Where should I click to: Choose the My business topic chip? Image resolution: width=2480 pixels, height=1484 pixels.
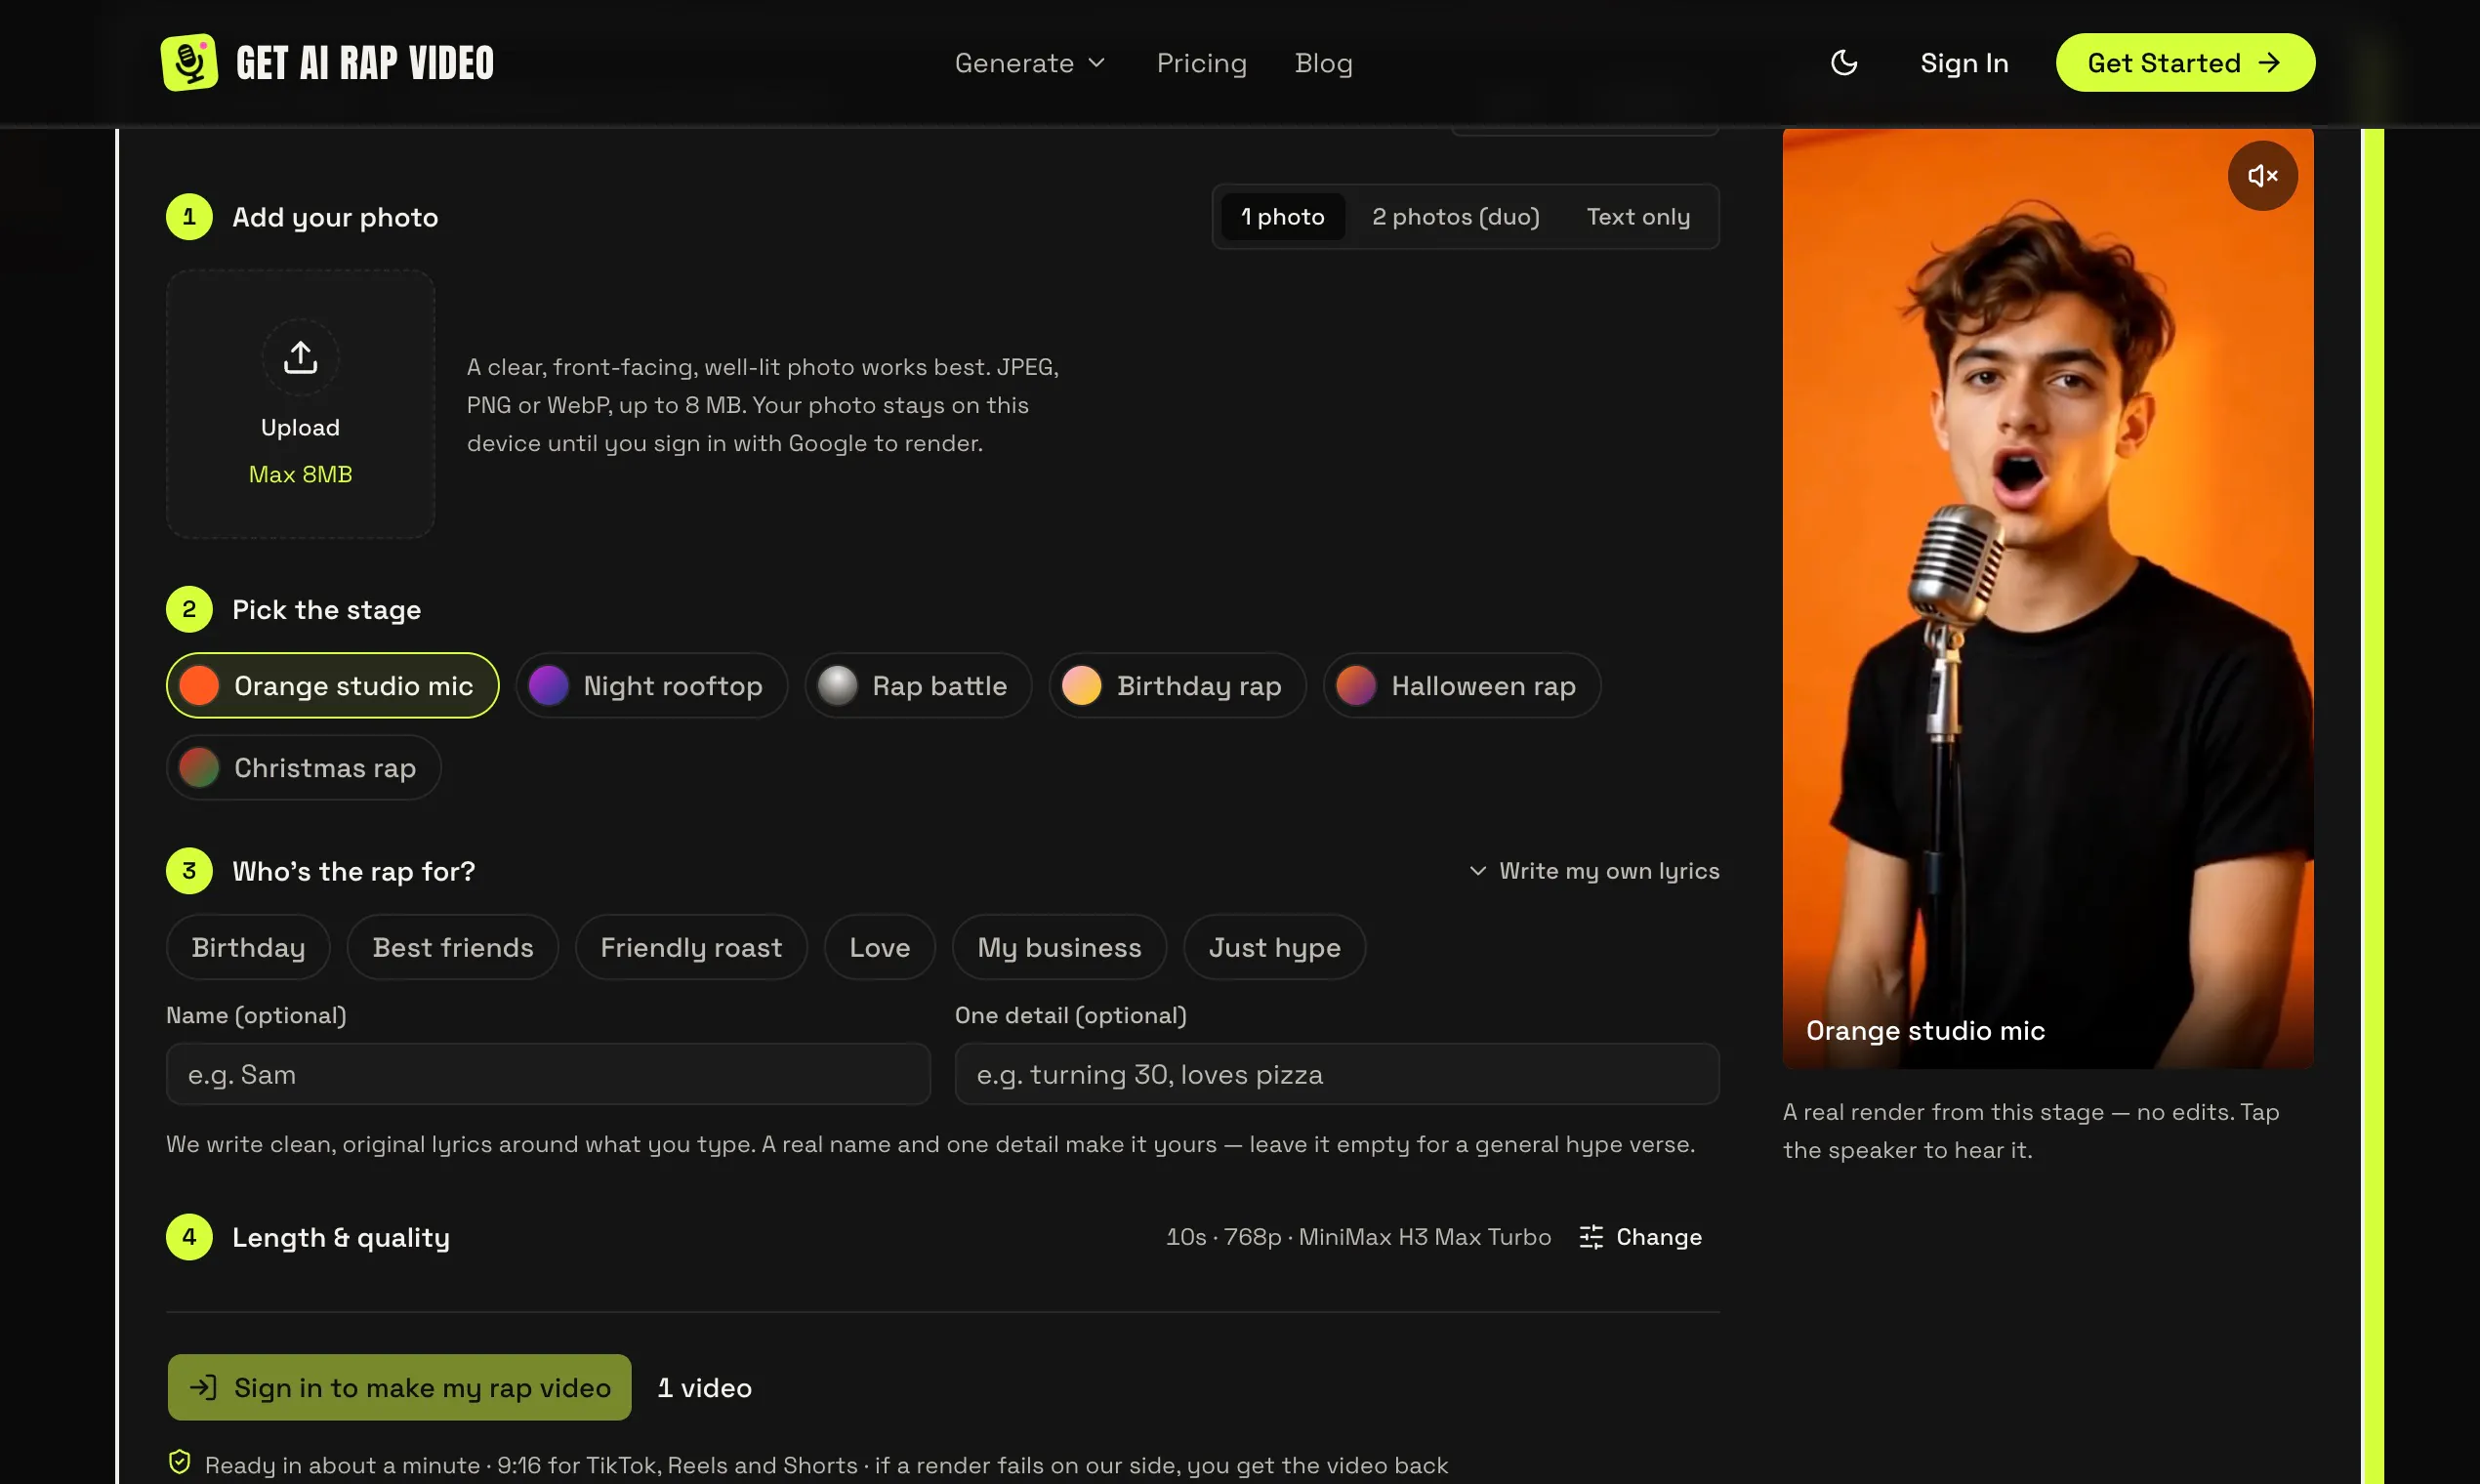click(x=1059, y=947)
